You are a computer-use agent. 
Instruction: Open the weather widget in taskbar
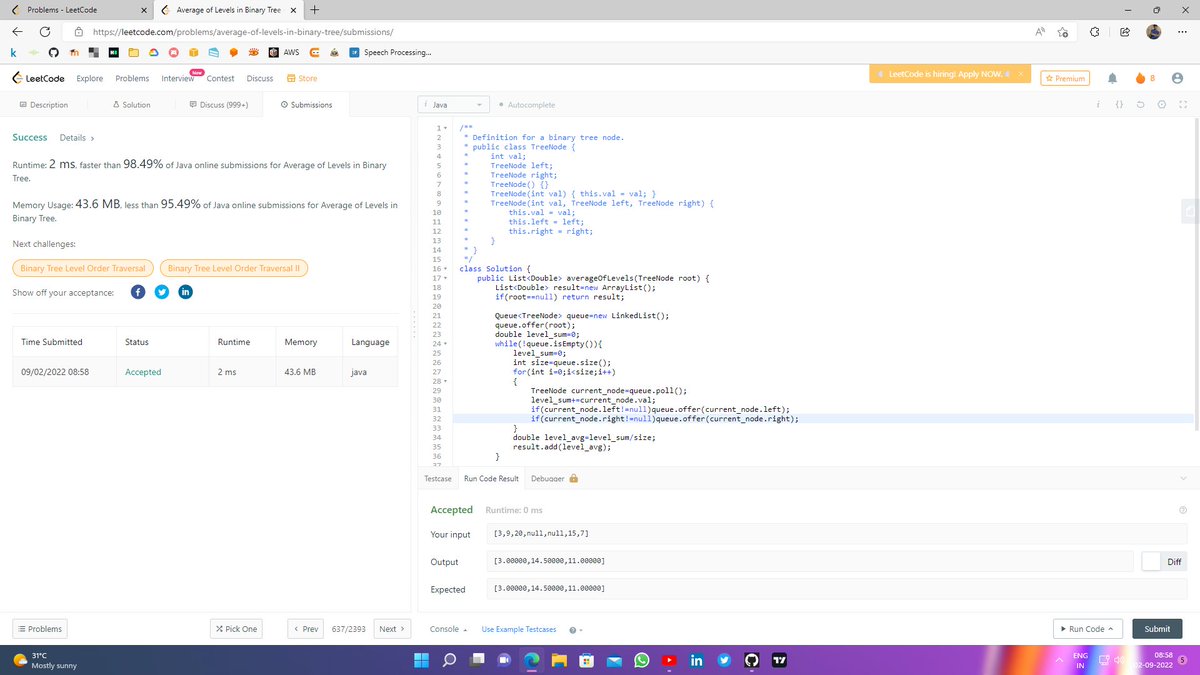44,660
